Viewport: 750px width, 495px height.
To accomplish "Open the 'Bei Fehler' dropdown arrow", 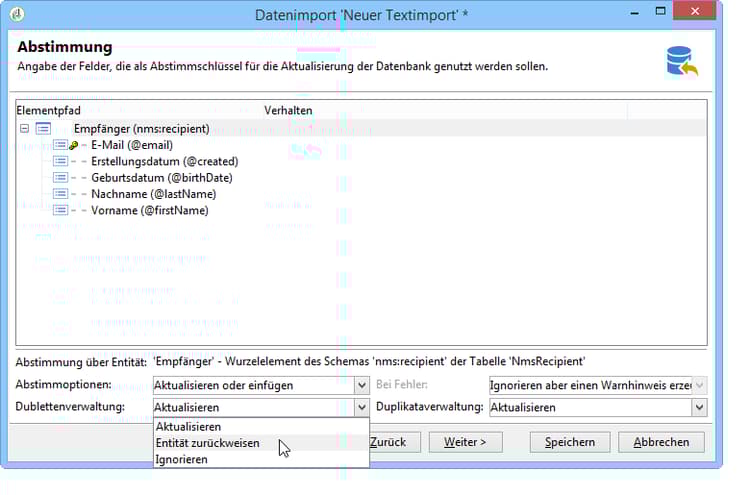I will pyautogui.click(x=699, y=385).
